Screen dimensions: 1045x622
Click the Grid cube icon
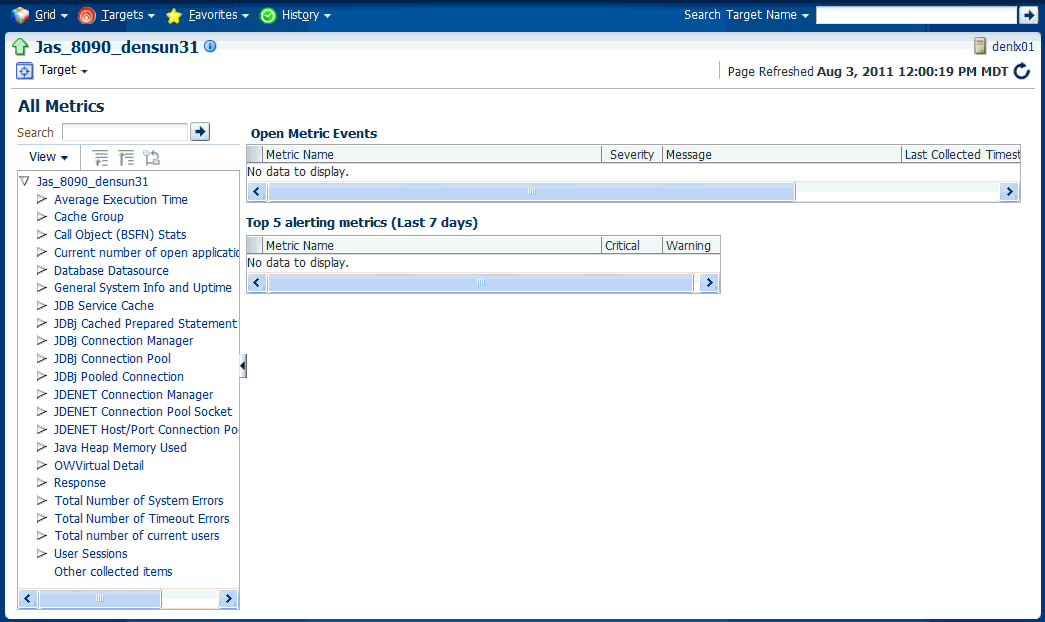(x=21, y=15)
